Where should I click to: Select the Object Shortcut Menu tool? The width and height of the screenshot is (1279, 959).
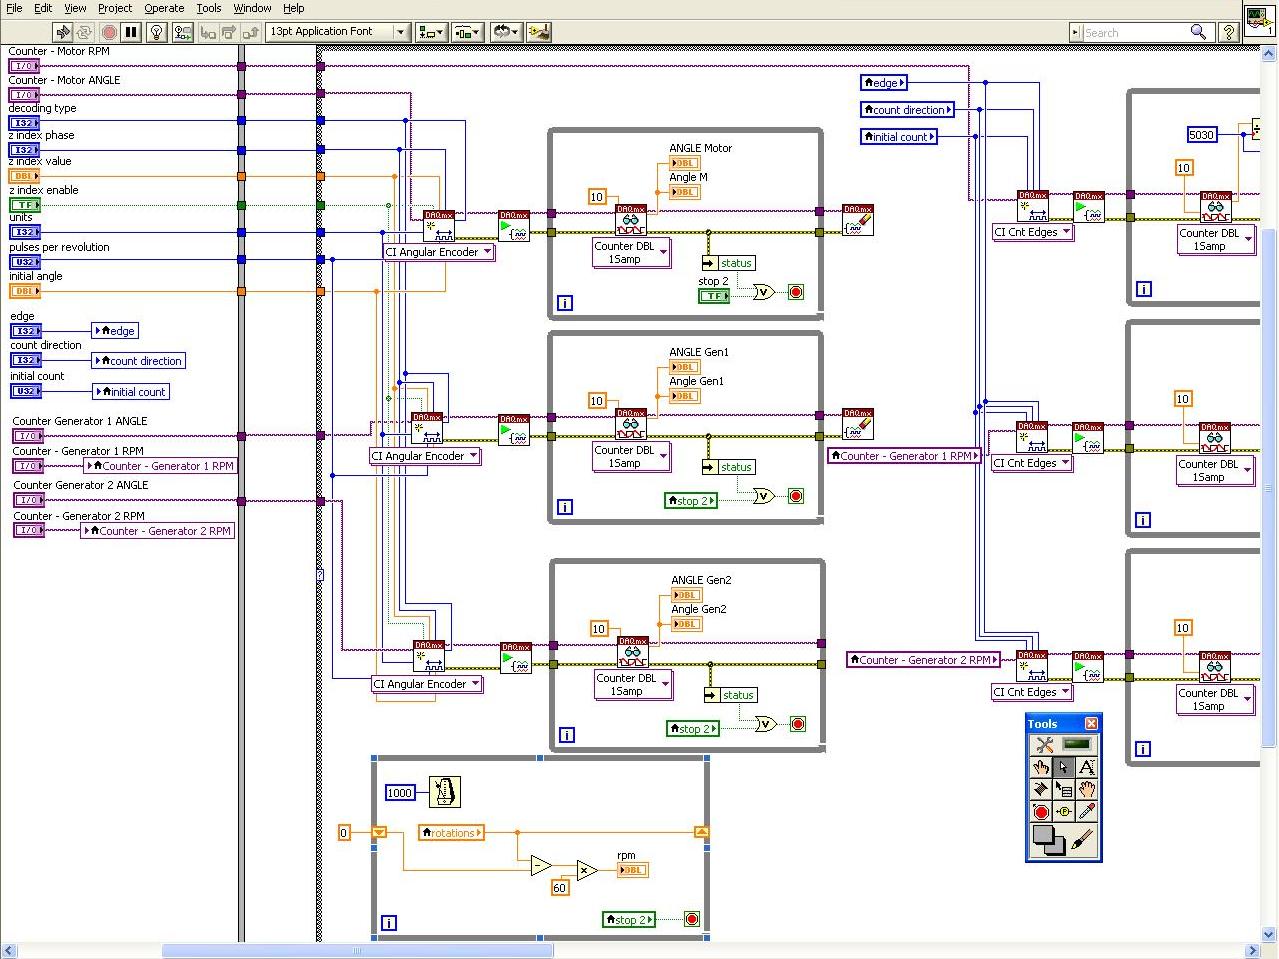1064,790
